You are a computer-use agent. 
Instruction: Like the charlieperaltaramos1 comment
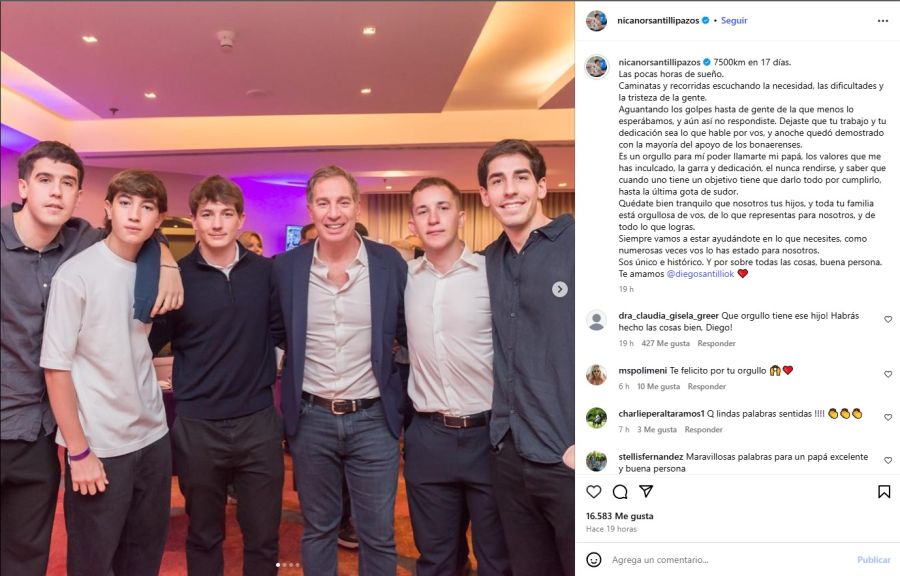tap(887, 418)
